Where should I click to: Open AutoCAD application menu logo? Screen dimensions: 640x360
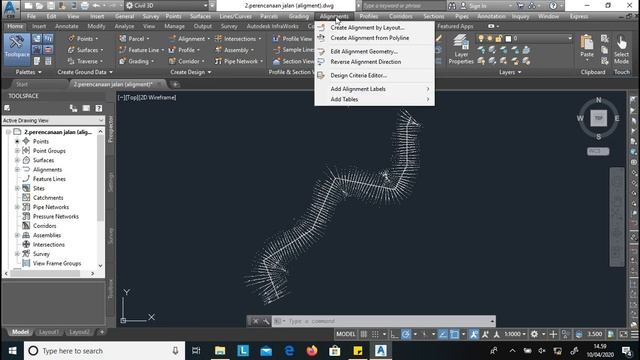[10, 9]
